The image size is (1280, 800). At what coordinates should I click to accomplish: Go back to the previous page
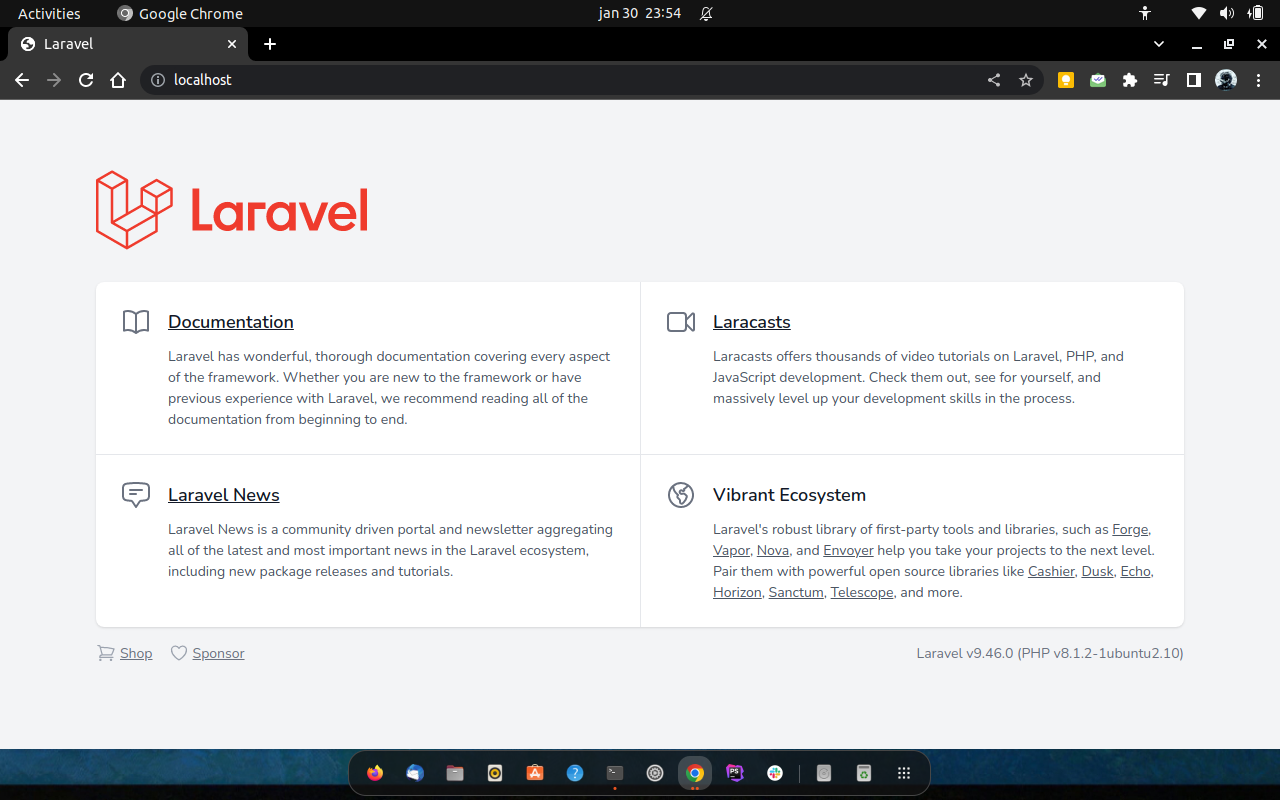coord(22,80)
